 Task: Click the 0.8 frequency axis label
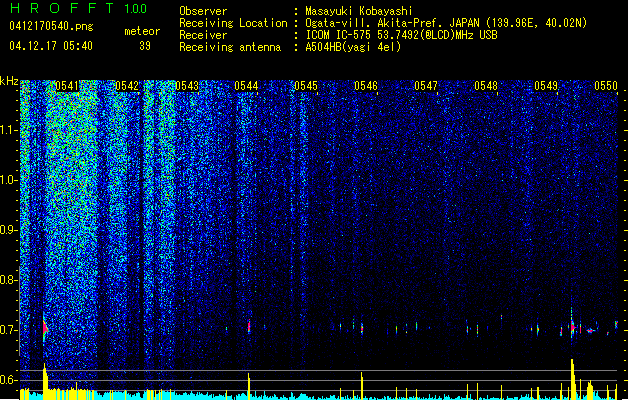click(8, 280)
